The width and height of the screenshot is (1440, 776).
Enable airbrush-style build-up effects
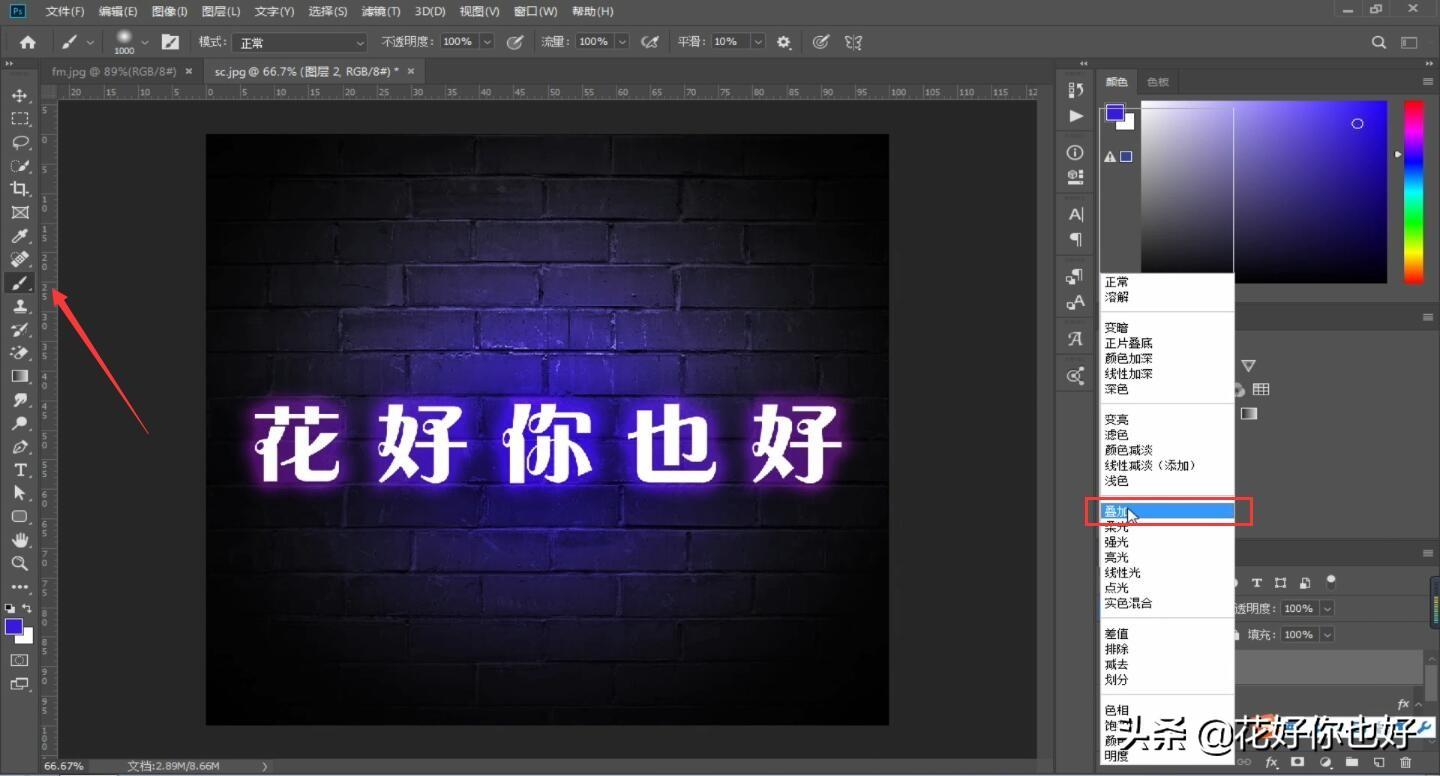(650, 42)
